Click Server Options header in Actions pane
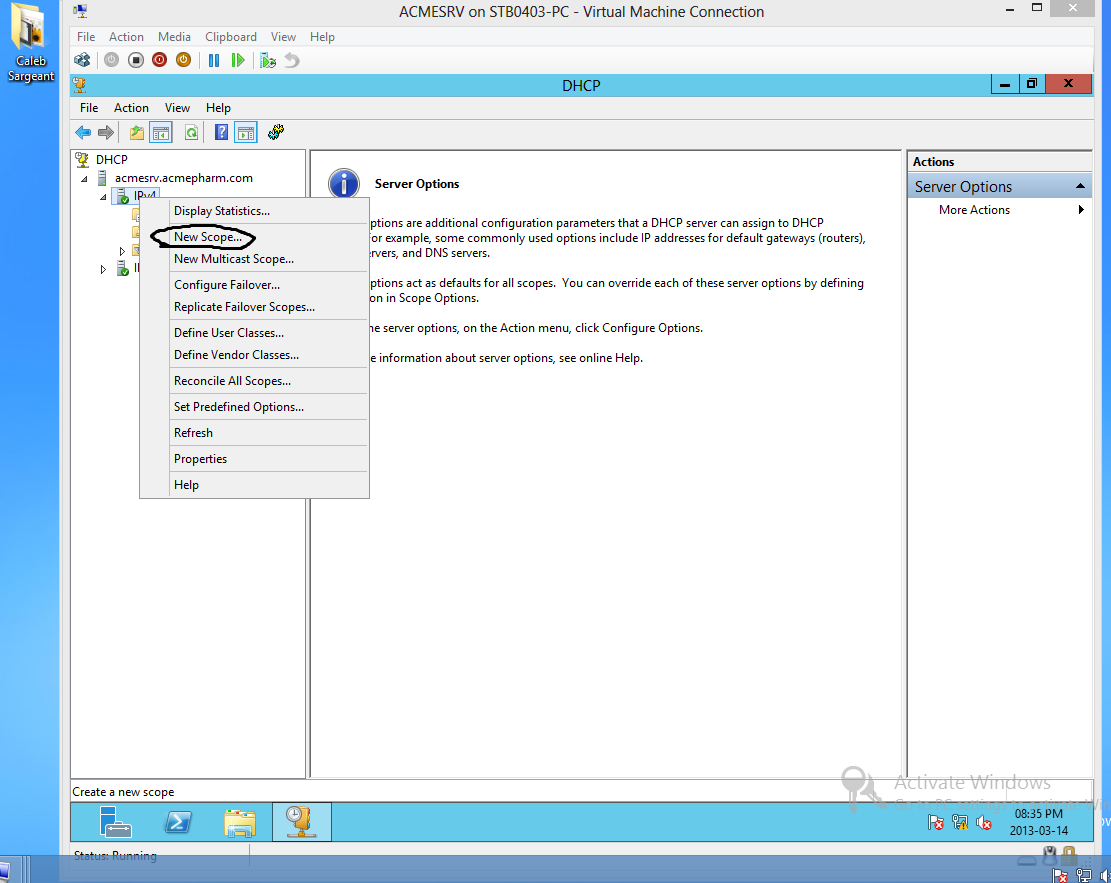The width and height of the screenshot is (1111, 883). 999,186
